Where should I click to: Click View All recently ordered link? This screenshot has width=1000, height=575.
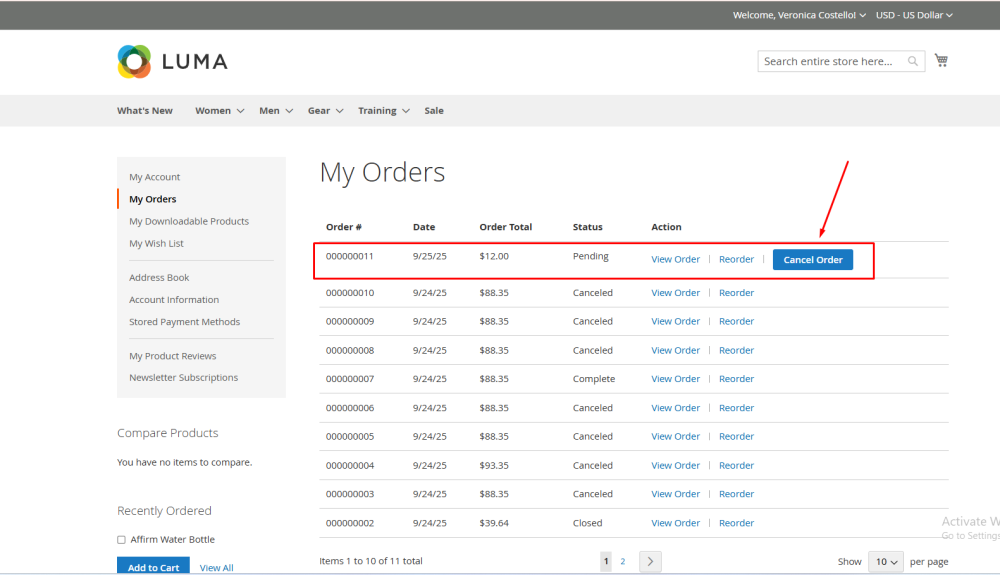click(x=216, y=568)
